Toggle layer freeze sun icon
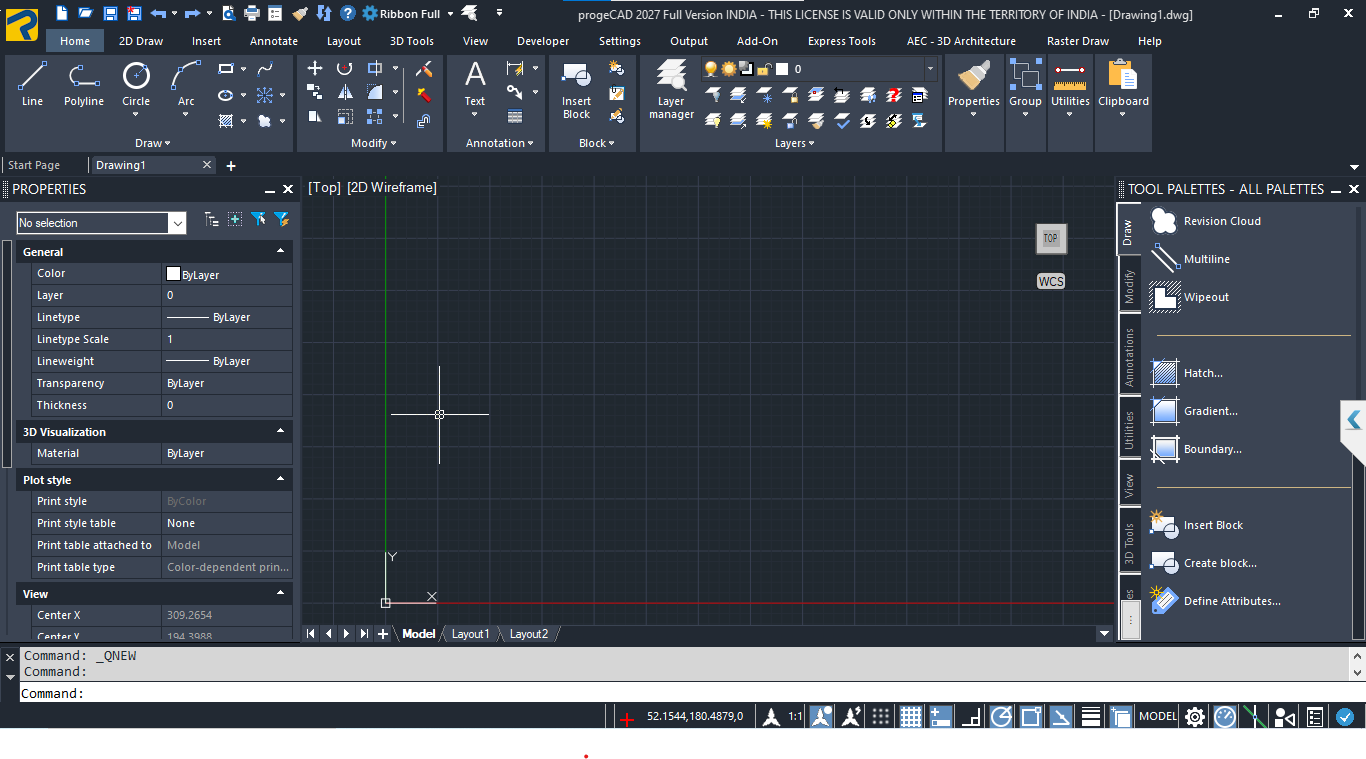This screenshot has width=1366, height=759. 728,69
